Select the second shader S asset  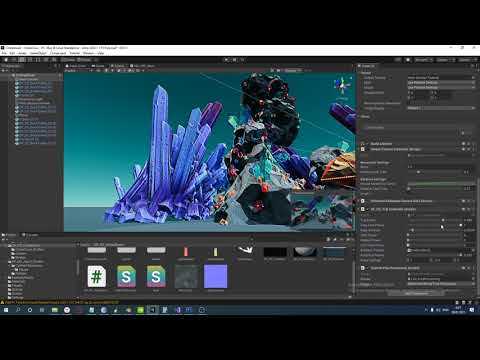click(x=156, y=277)
